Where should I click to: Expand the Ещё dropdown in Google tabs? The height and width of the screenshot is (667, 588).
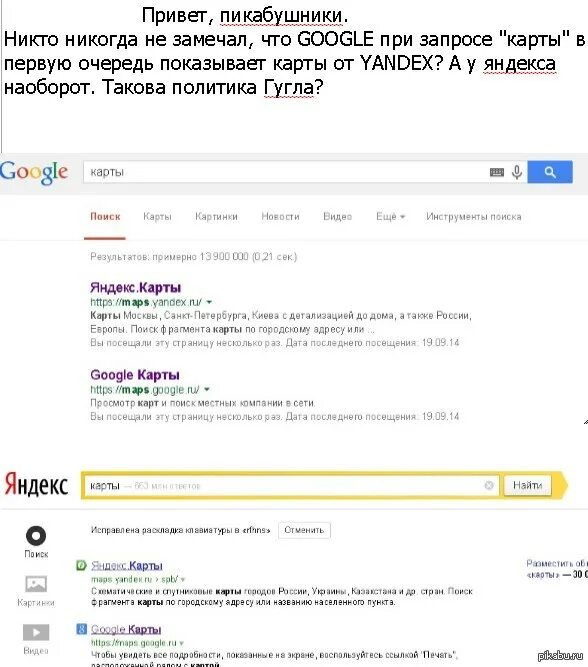pyautogui.click(x=390, y=217)
